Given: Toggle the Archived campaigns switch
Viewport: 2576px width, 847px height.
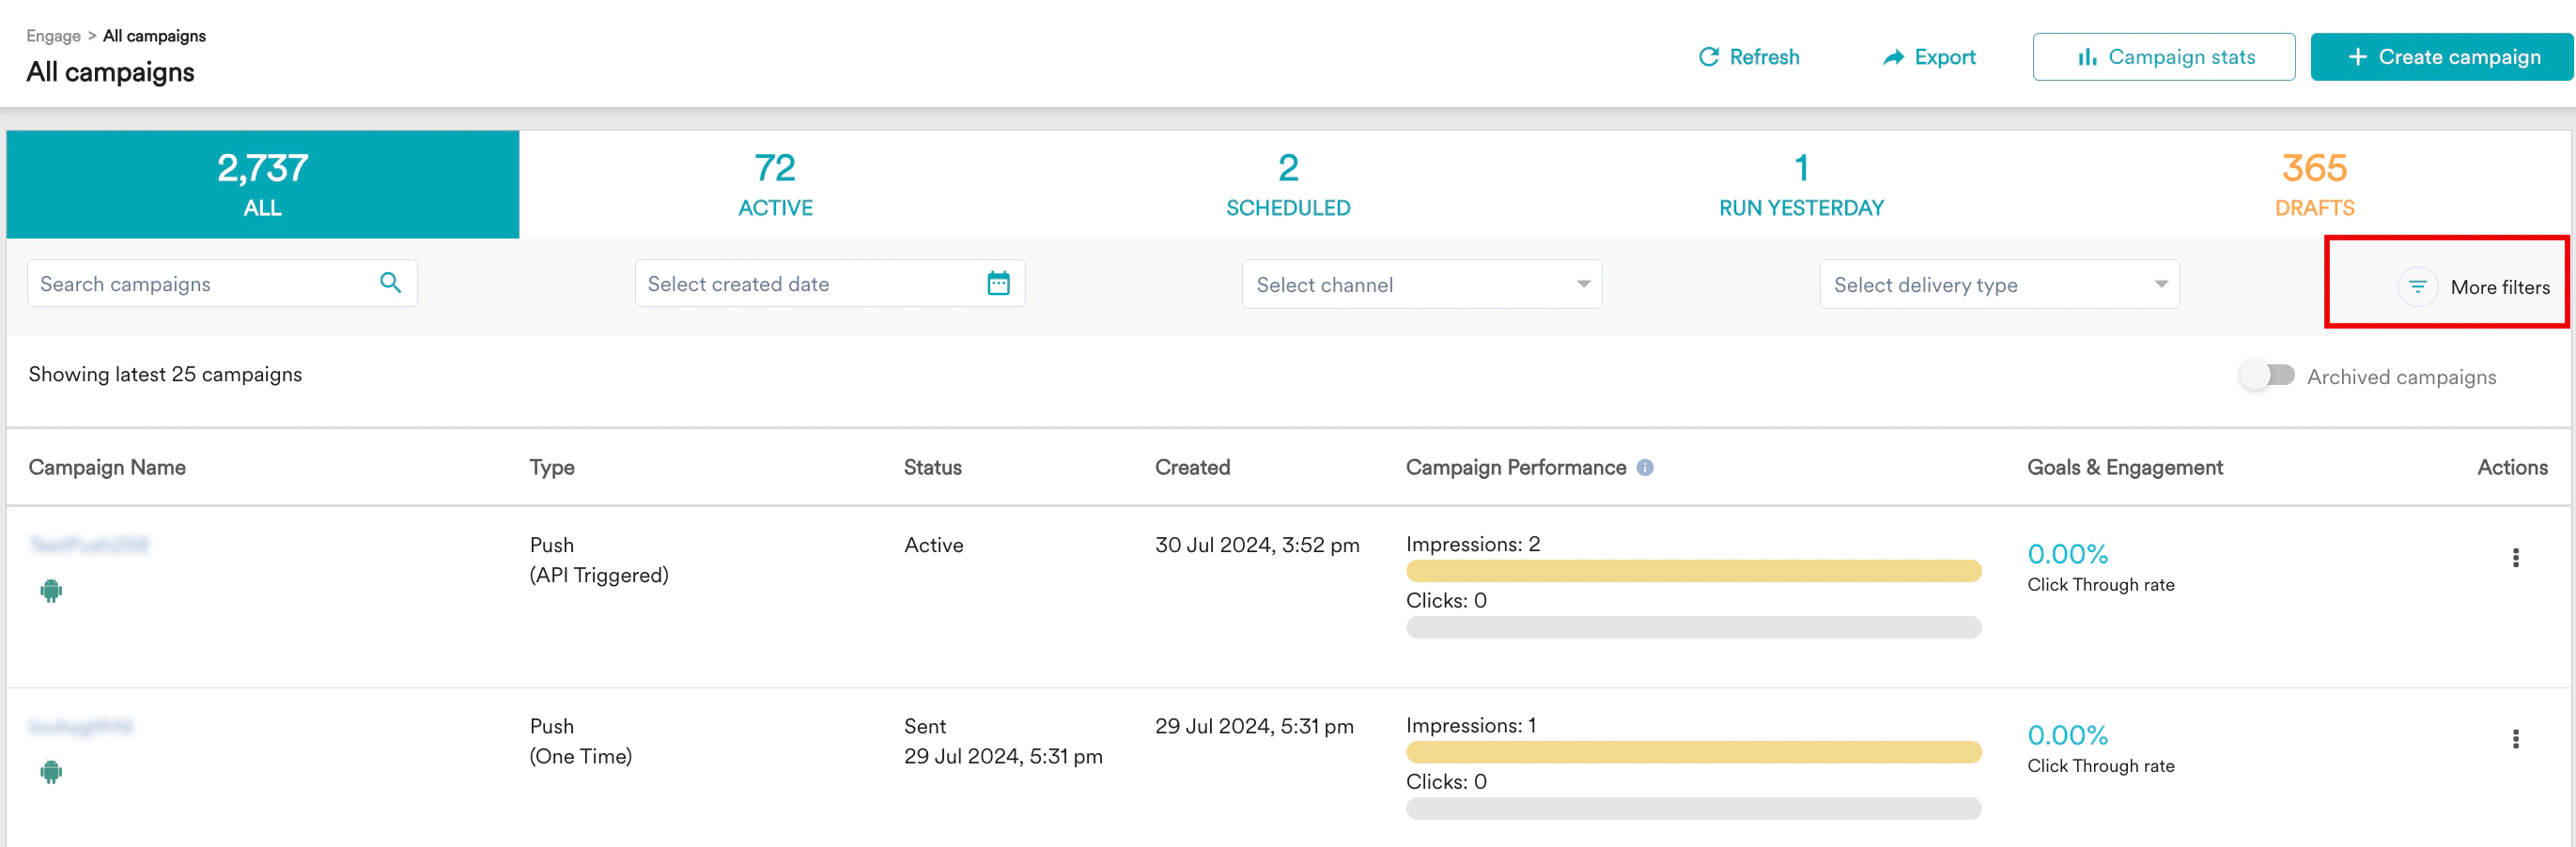Looking at the screenshot, I should [x=2267, y=375].
